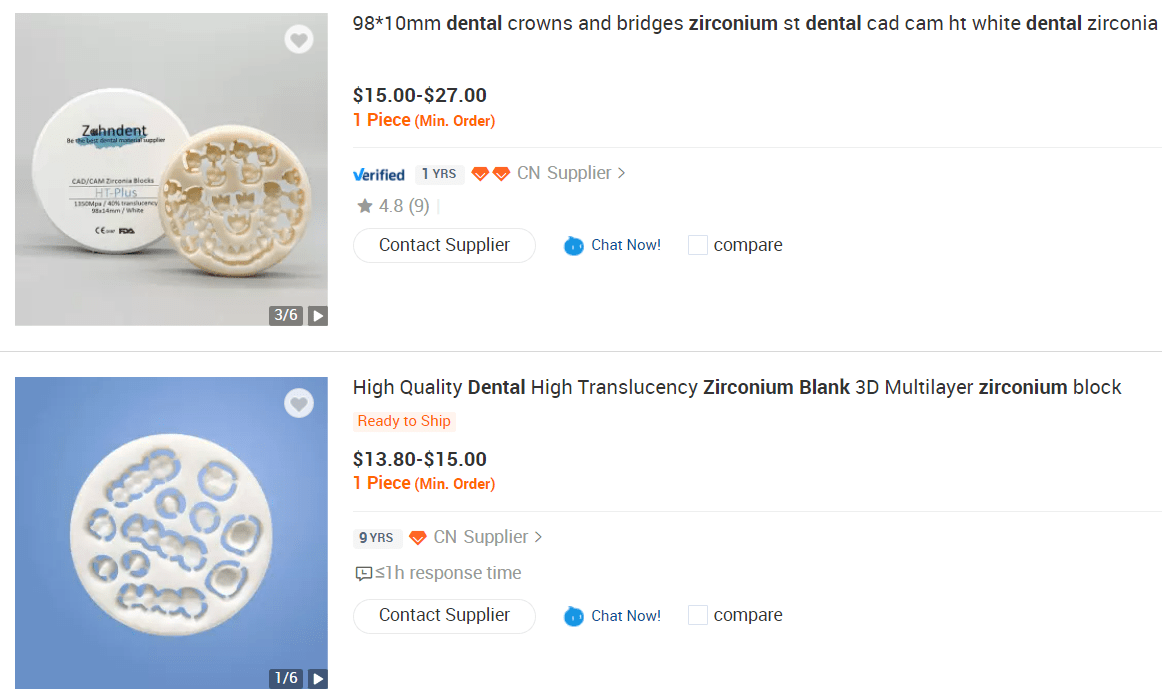Image resolution: width=1162 pixels, height=696 pixels.
Task: Favorite the Zahndent zirconia block listing
Action: pos(299,40)
